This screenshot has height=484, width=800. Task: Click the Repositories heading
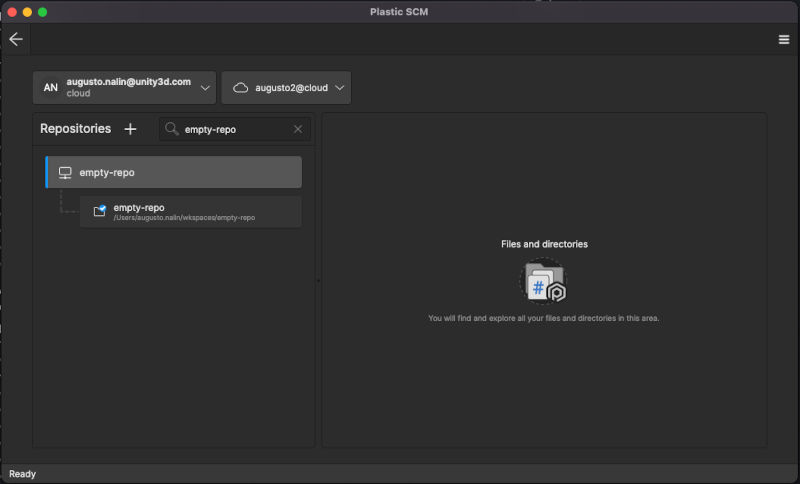76,129
